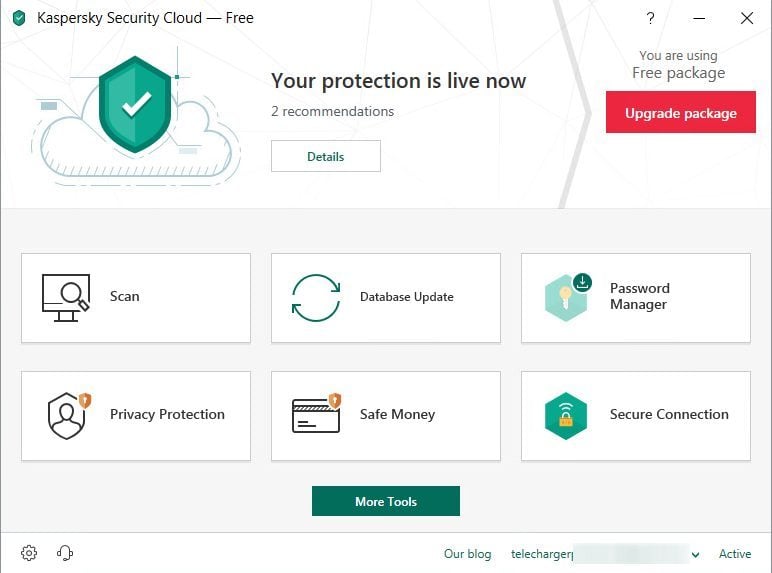772x573 pixels.
Task: Click the Safe Money card icon
Action: pos(317,415)
